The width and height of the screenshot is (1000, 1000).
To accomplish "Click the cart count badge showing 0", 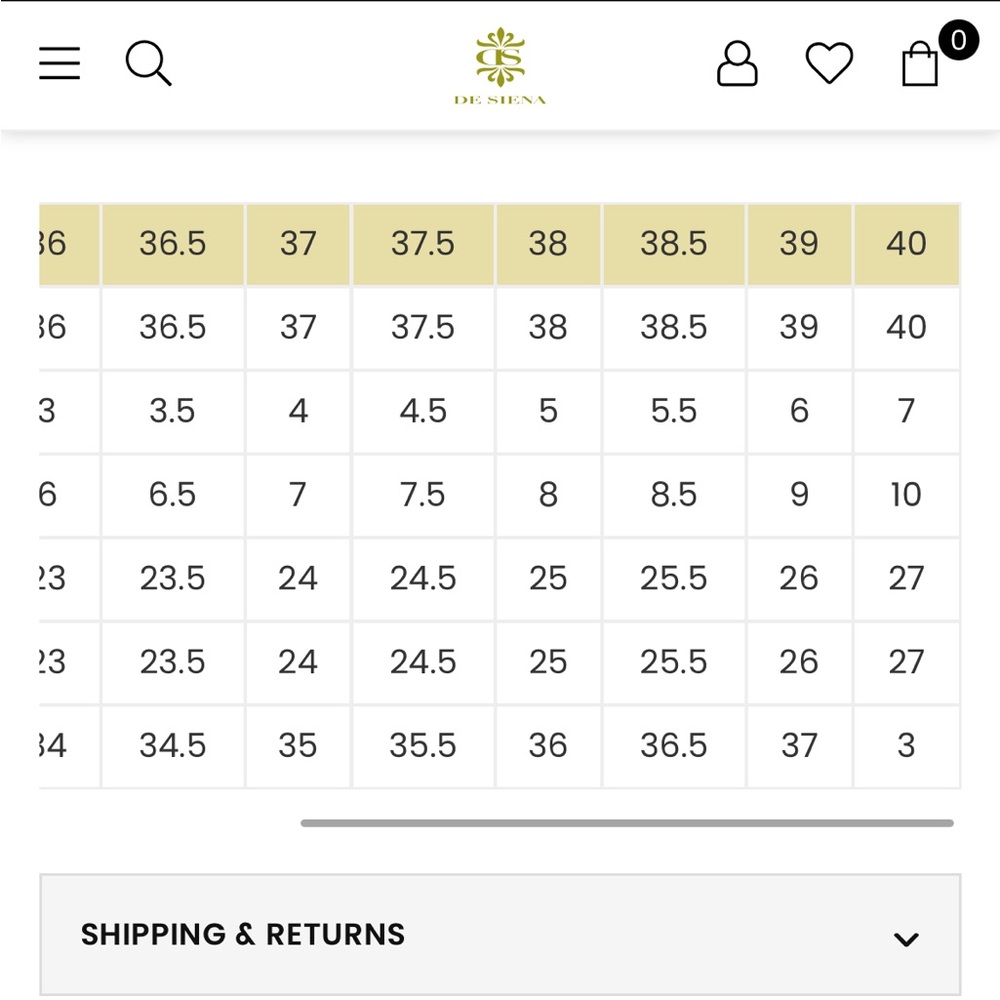I will point(958,40).
